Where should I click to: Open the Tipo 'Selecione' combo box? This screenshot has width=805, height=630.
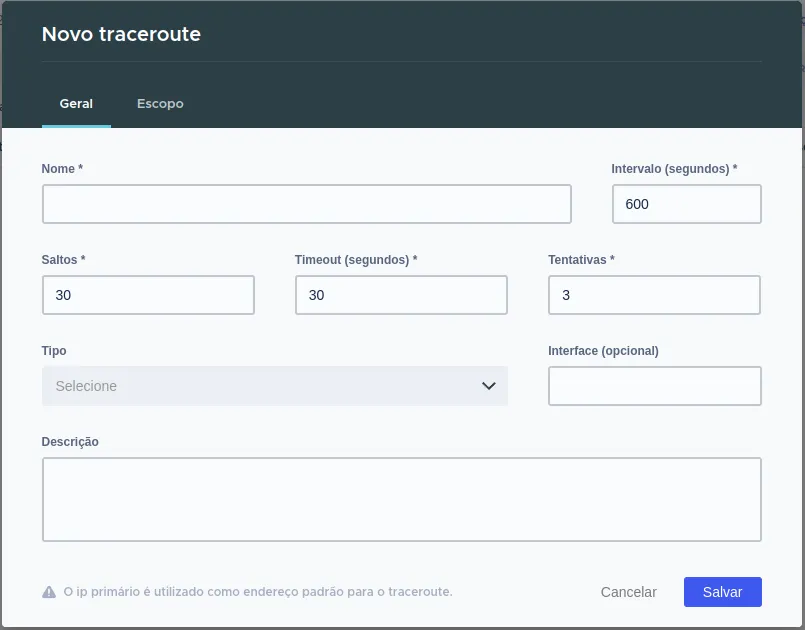tap(275, 386)
